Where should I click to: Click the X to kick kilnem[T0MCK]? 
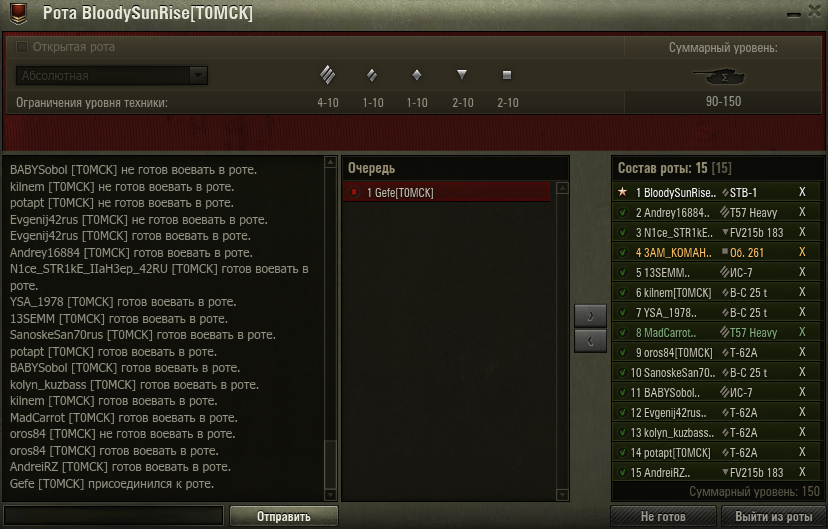pyautogui.click(x=802, y=292)
